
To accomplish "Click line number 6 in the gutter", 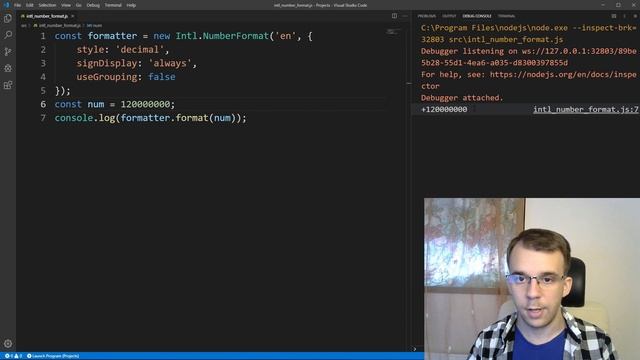I will point(43,104).
